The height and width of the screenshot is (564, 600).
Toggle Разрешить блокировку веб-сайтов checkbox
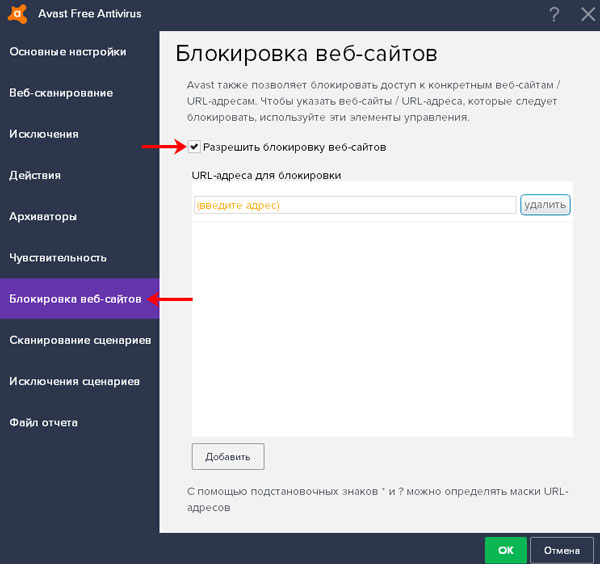194,147
